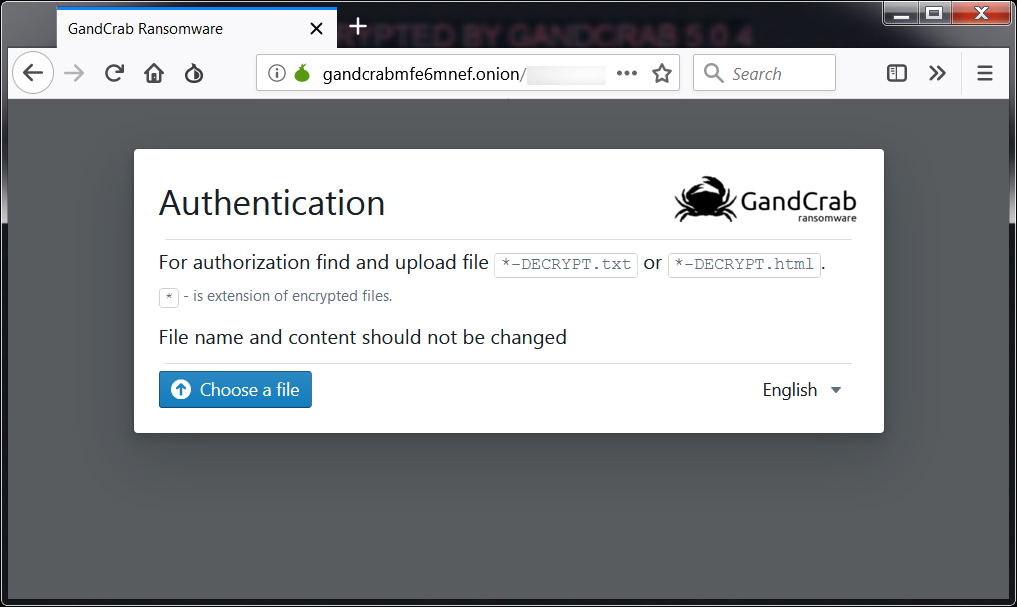Toggle the sidebar view icon

pos(896,73)
